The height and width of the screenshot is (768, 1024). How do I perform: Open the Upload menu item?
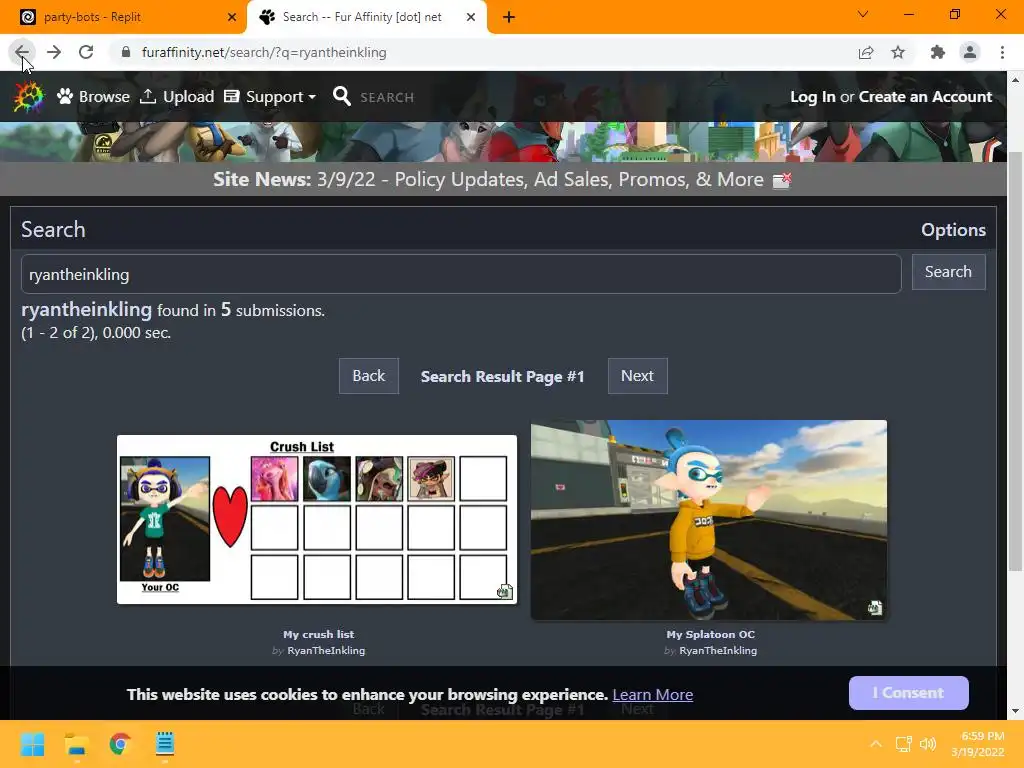tap(177, 97)
